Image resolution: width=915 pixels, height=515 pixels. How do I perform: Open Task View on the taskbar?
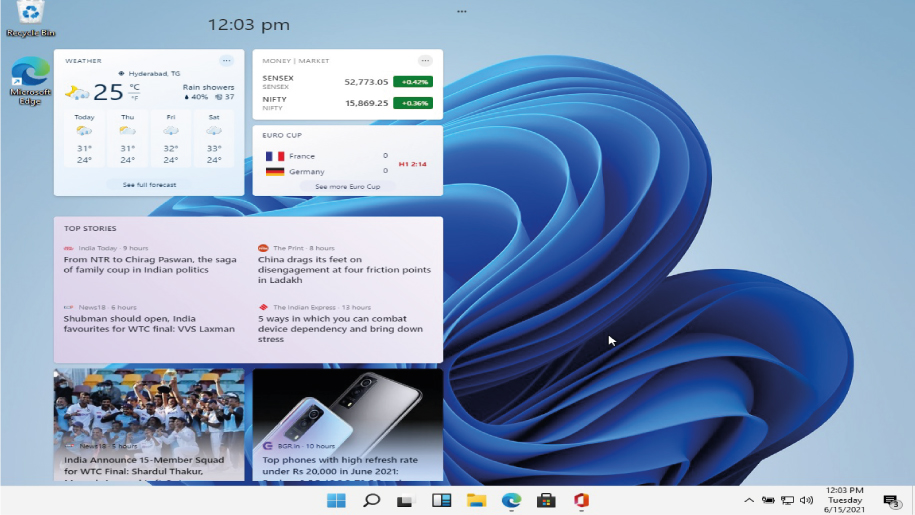[406, 500]
